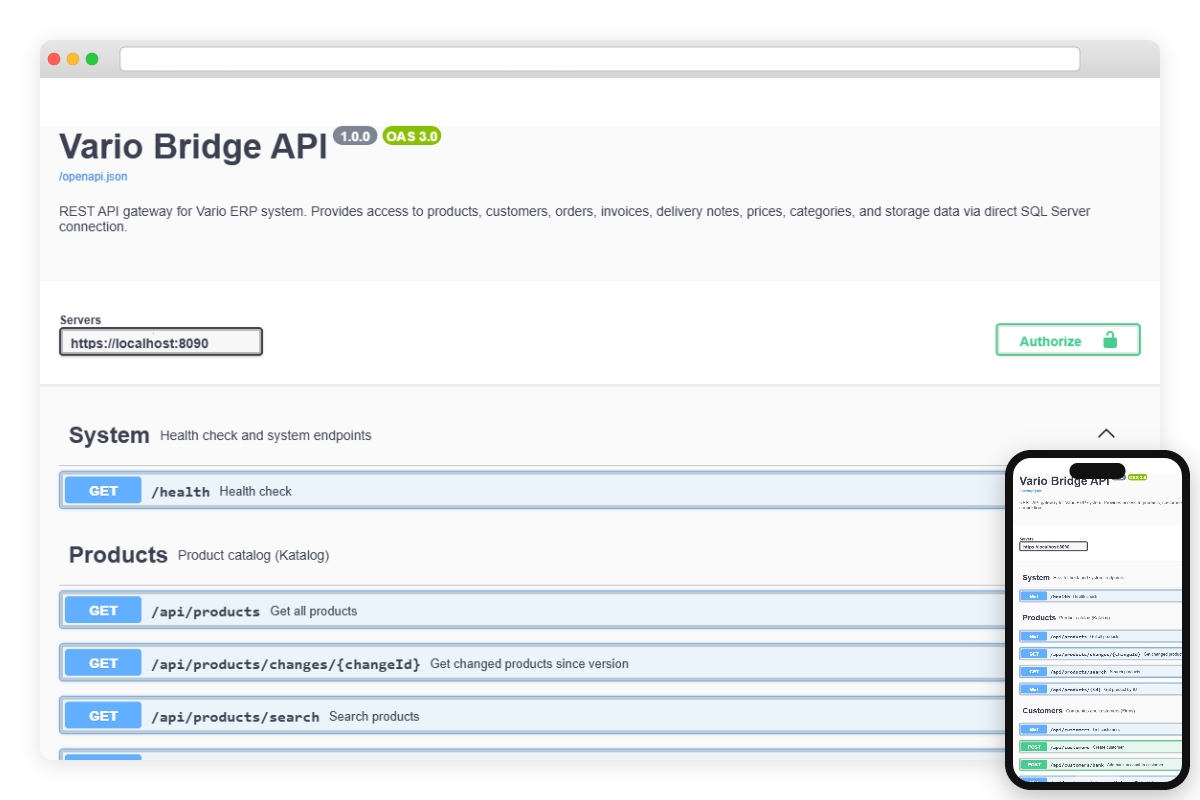Click the green maximize window dot
The image size is (1200, 800).
92,59
